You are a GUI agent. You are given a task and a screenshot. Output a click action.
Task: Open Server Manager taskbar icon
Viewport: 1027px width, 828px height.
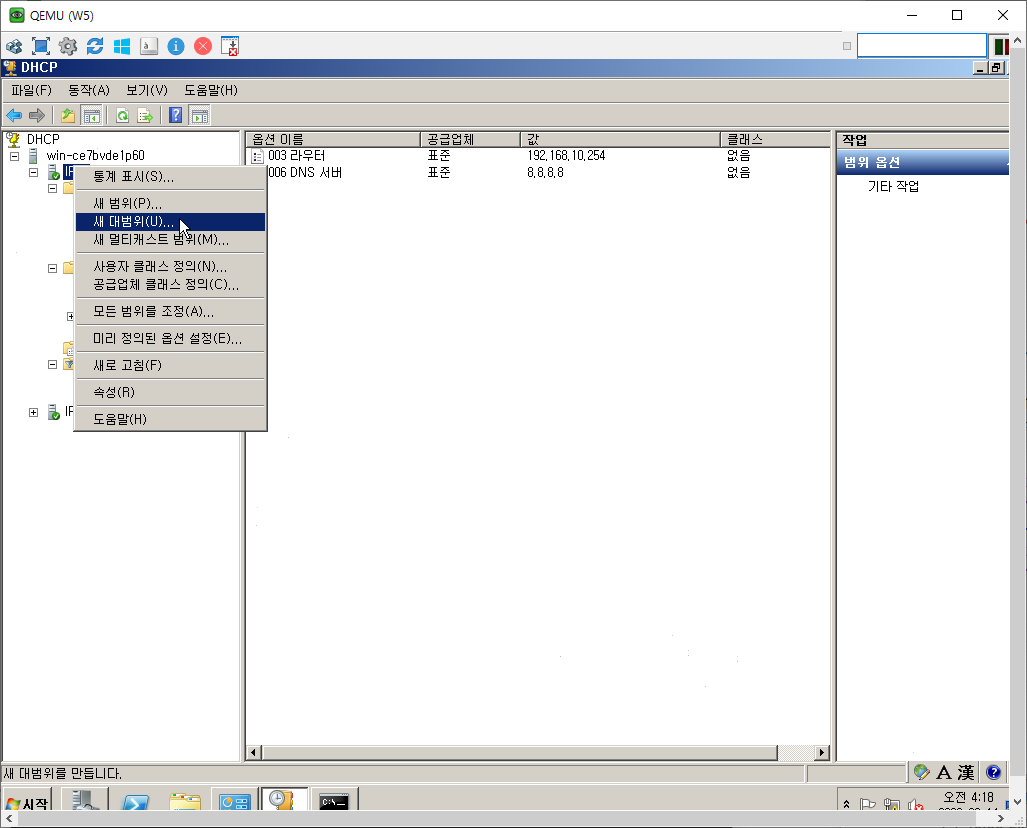tap(85, 800)
